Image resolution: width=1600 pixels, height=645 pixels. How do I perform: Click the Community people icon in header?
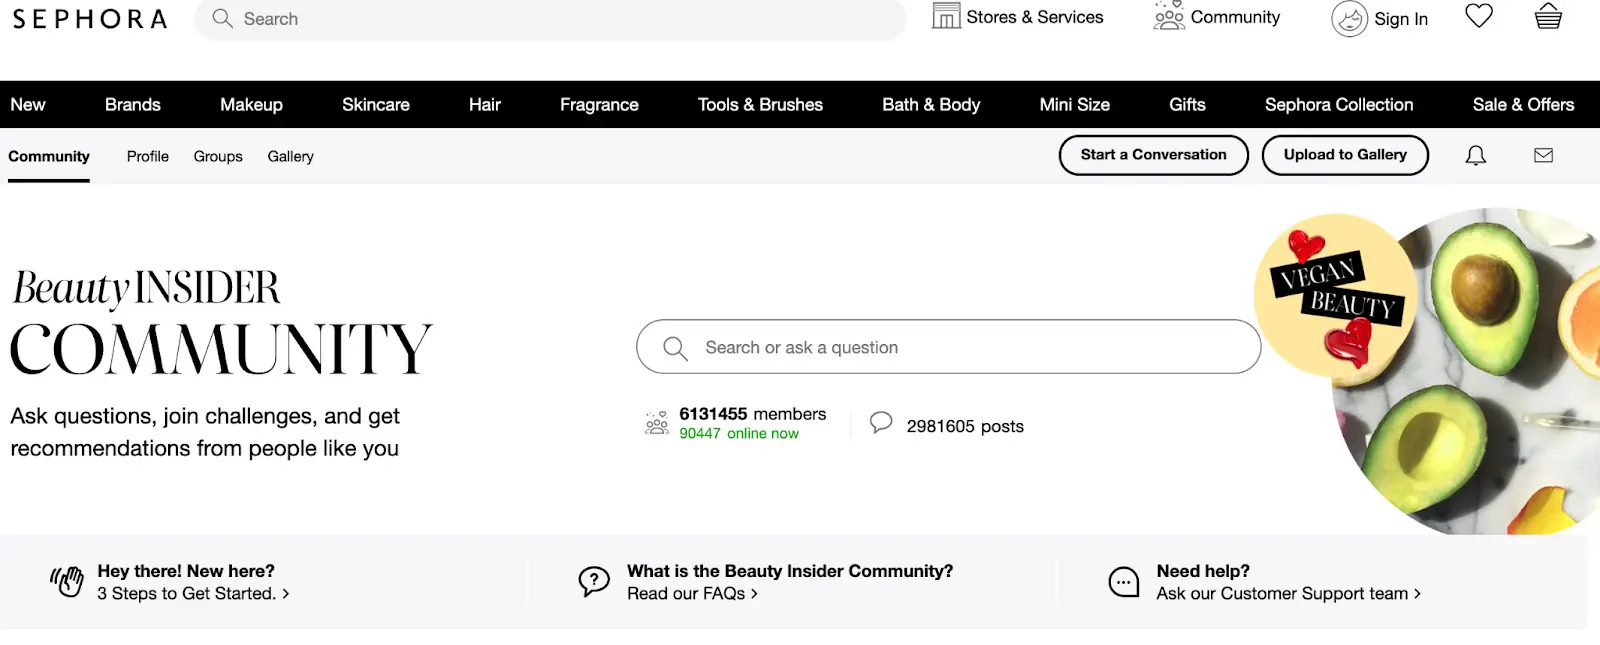click(x=1168, y=16)
